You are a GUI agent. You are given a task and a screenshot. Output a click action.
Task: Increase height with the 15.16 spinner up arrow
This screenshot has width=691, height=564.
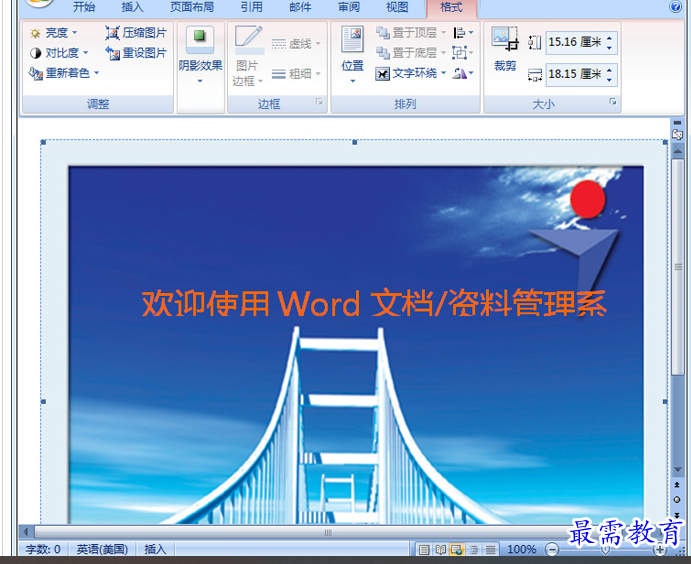point(610,38)
